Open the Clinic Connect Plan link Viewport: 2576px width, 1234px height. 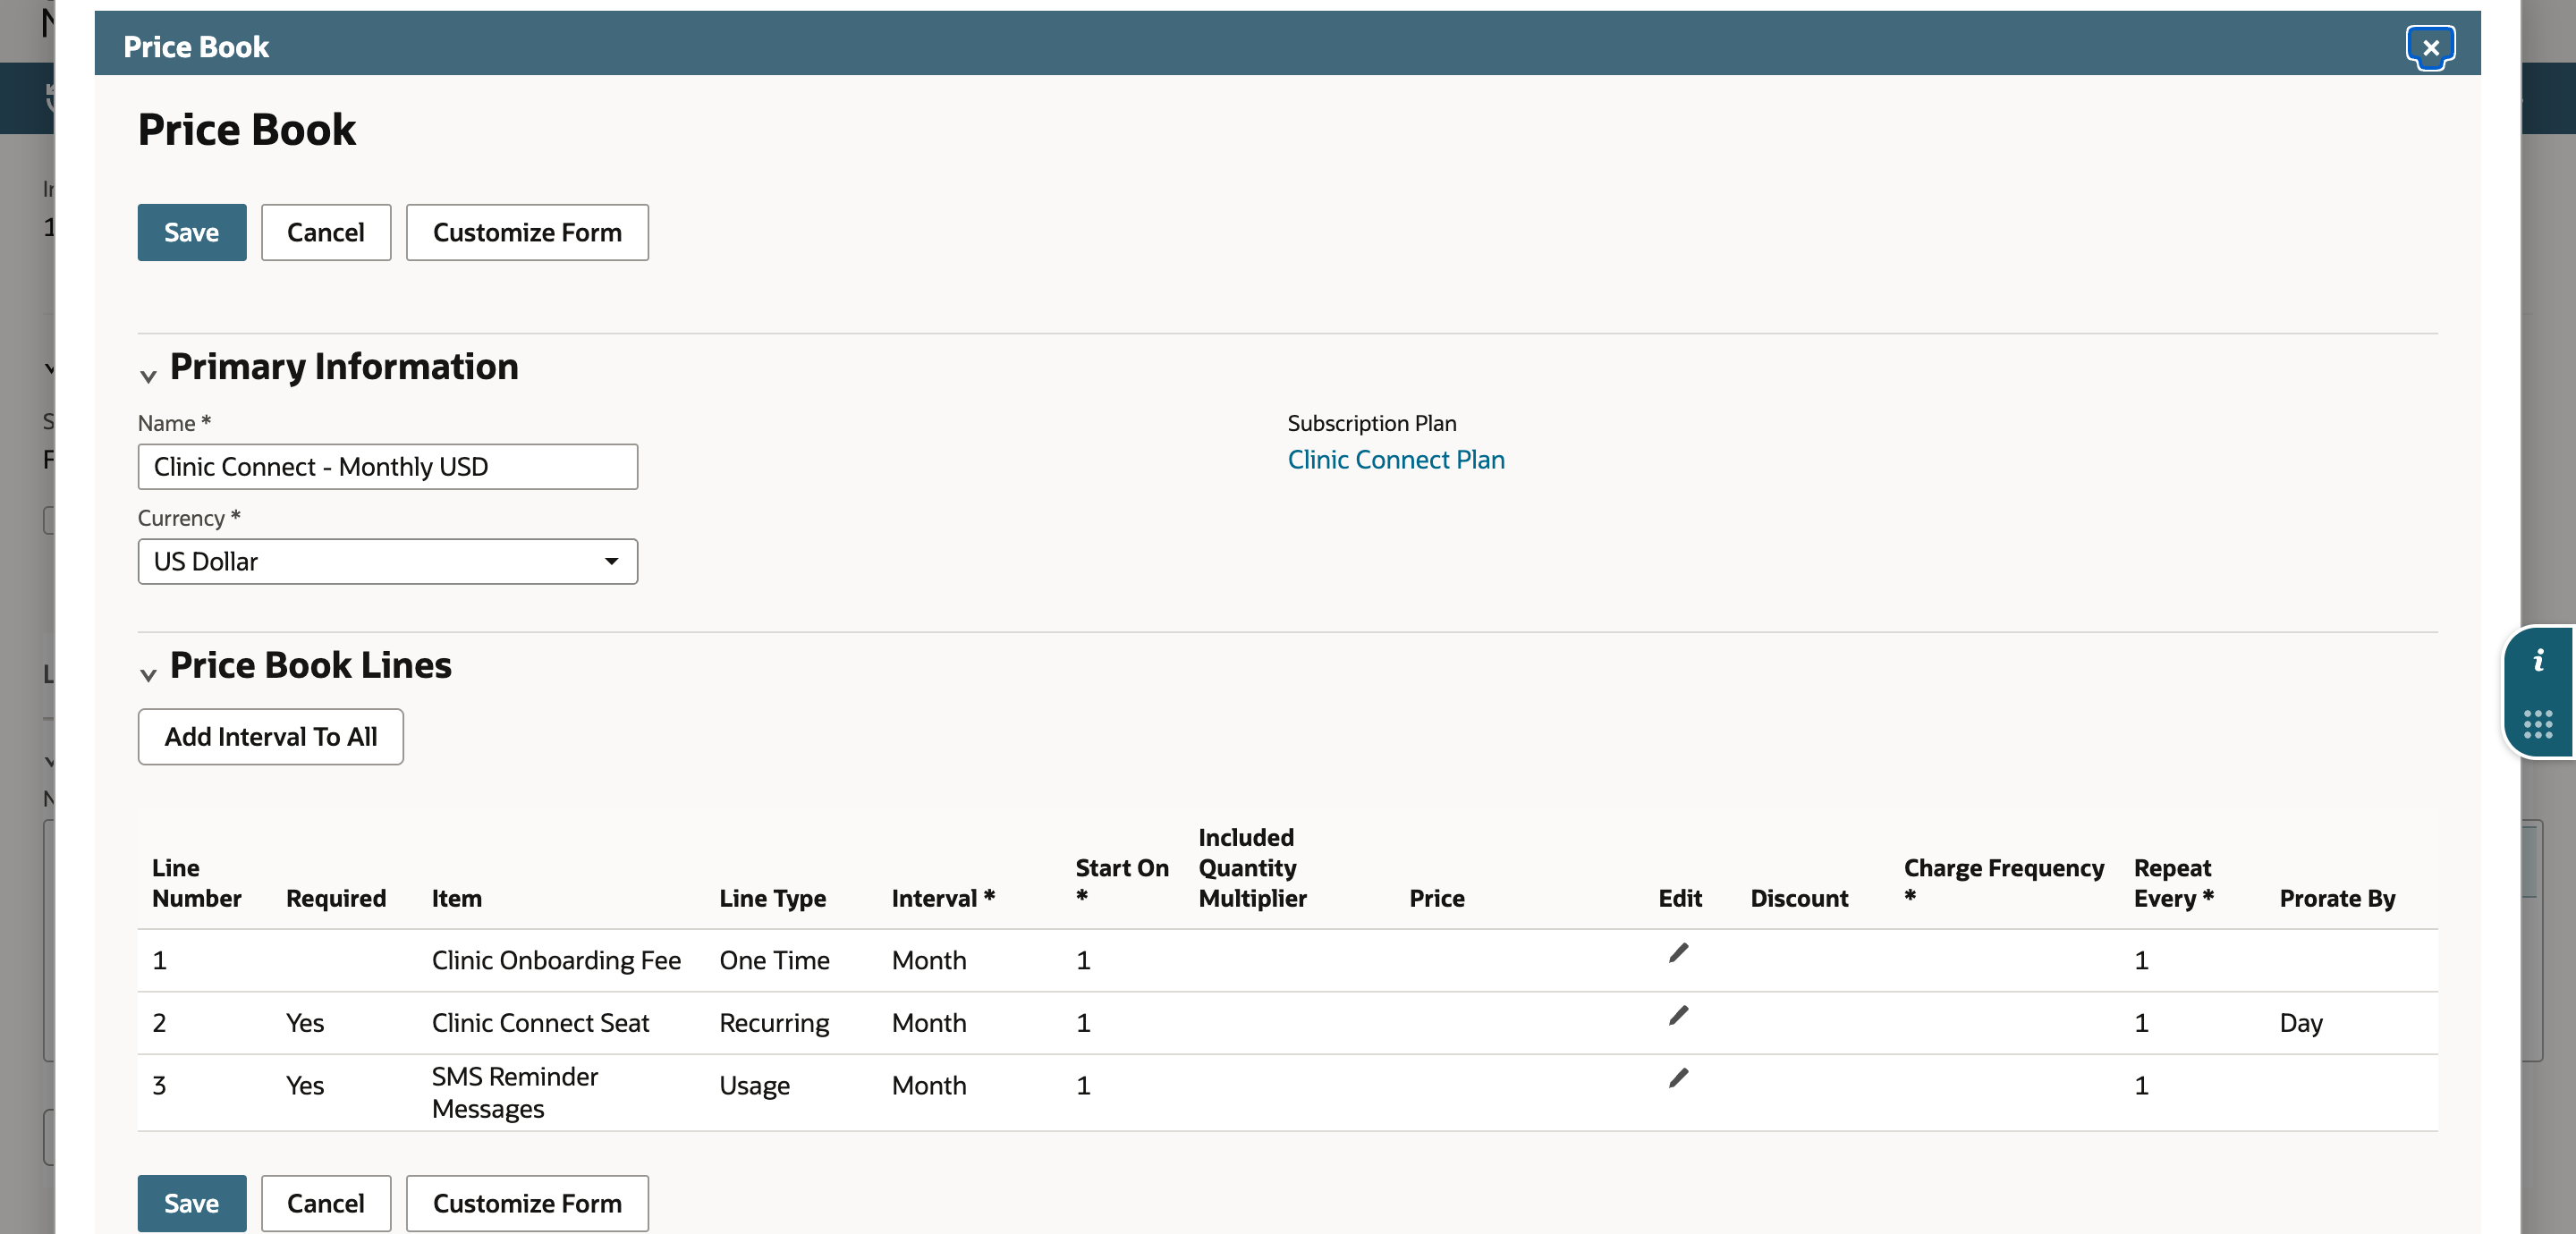[x=1396, y=460]
